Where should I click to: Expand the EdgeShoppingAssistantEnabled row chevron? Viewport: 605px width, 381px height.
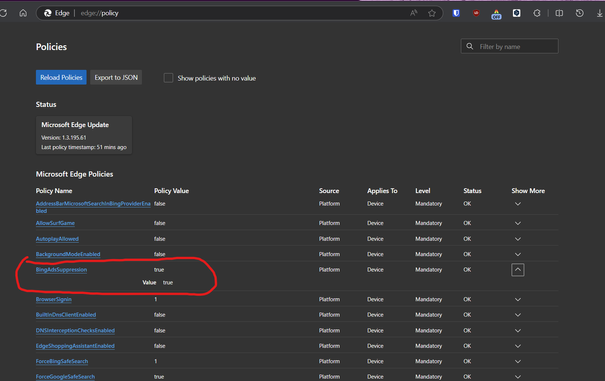pos(518,346)
